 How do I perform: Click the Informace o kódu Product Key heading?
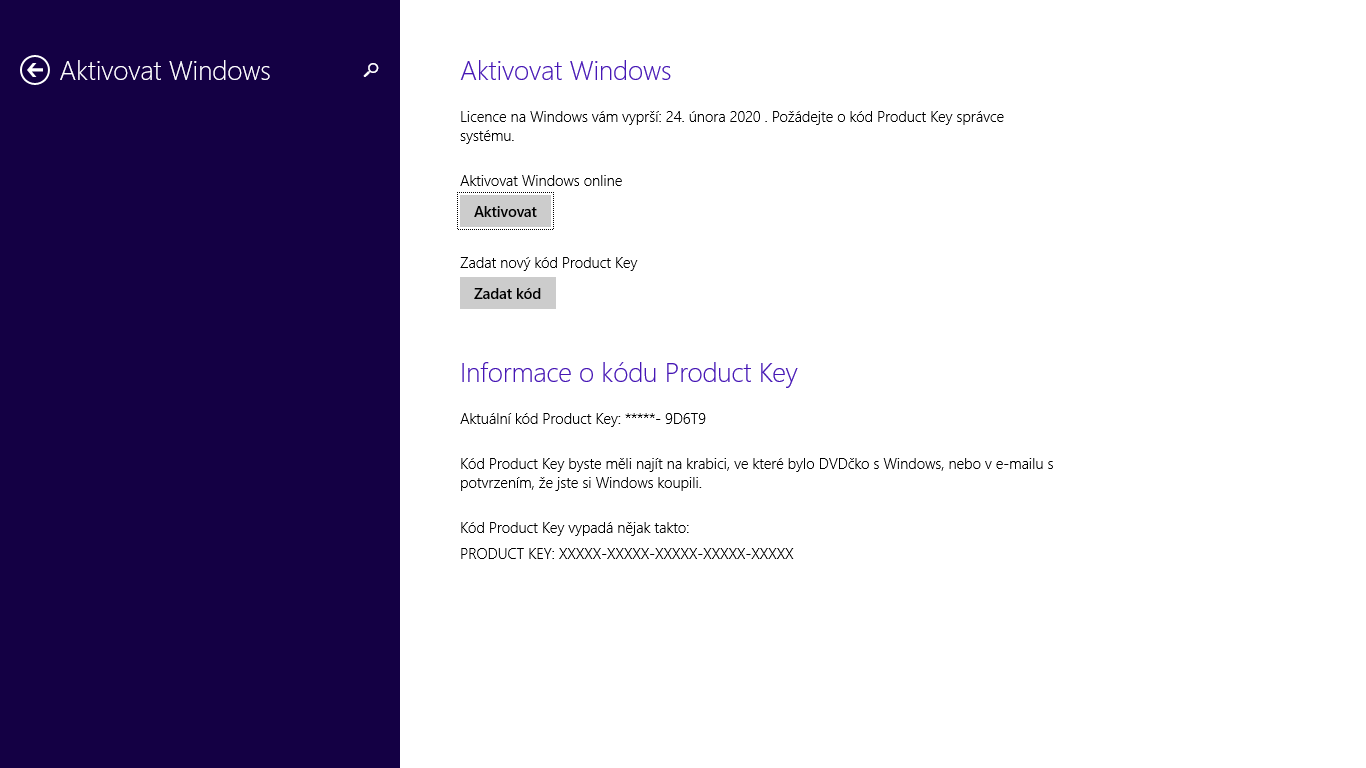coord(628,373)
